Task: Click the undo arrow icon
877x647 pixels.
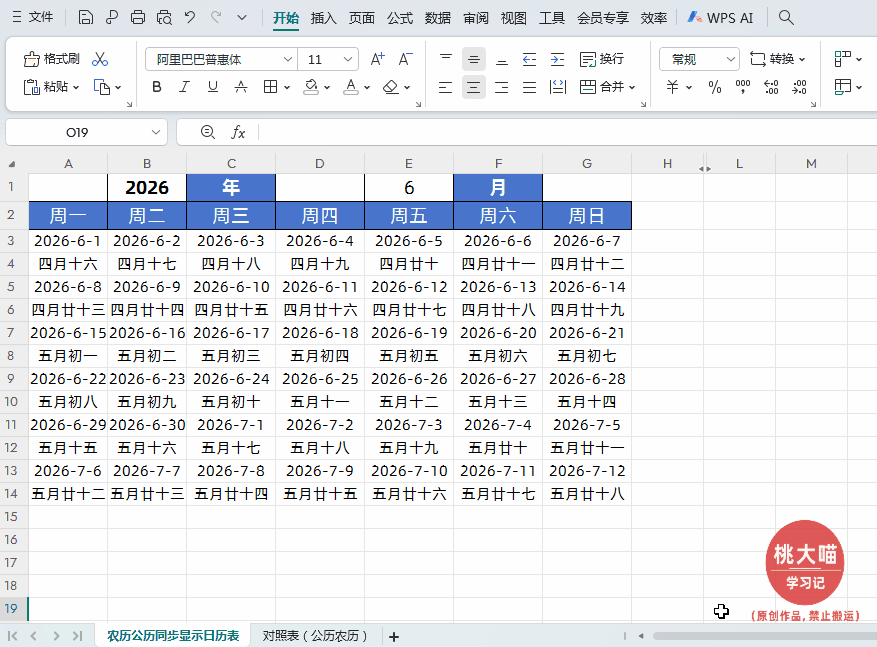Action: 192,16
